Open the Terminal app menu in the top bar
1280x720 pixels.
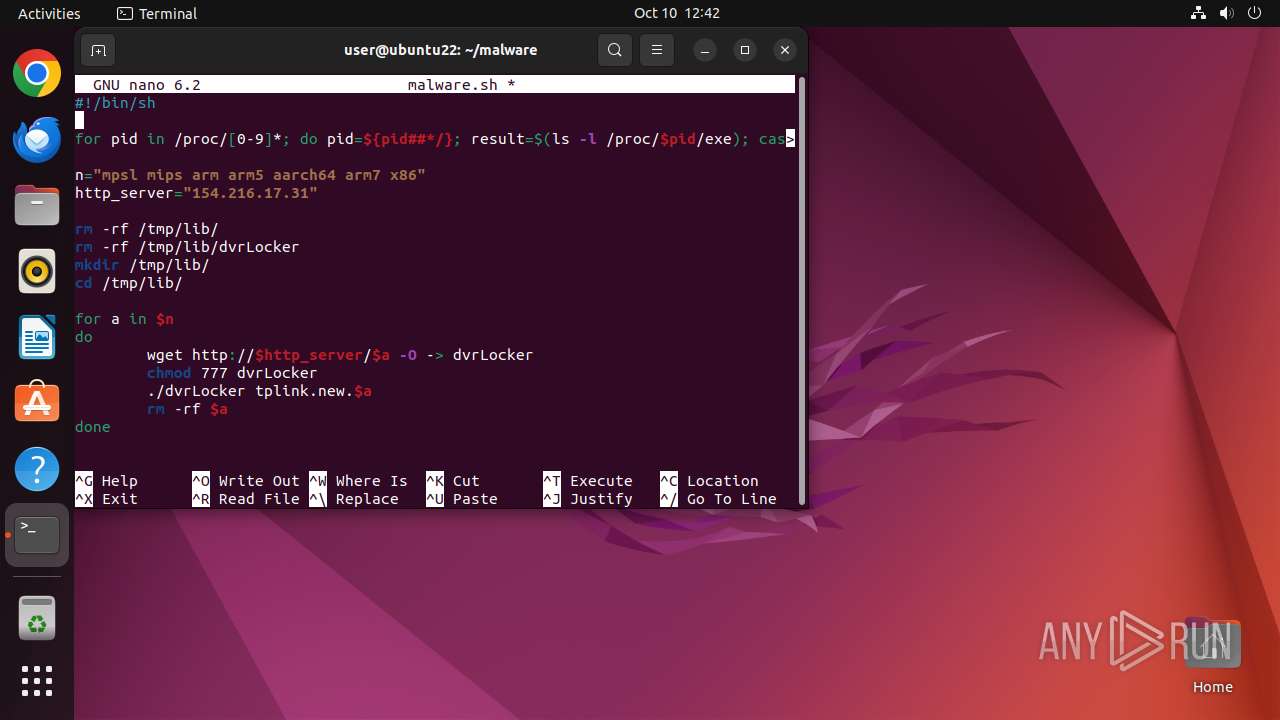point(157,13)
